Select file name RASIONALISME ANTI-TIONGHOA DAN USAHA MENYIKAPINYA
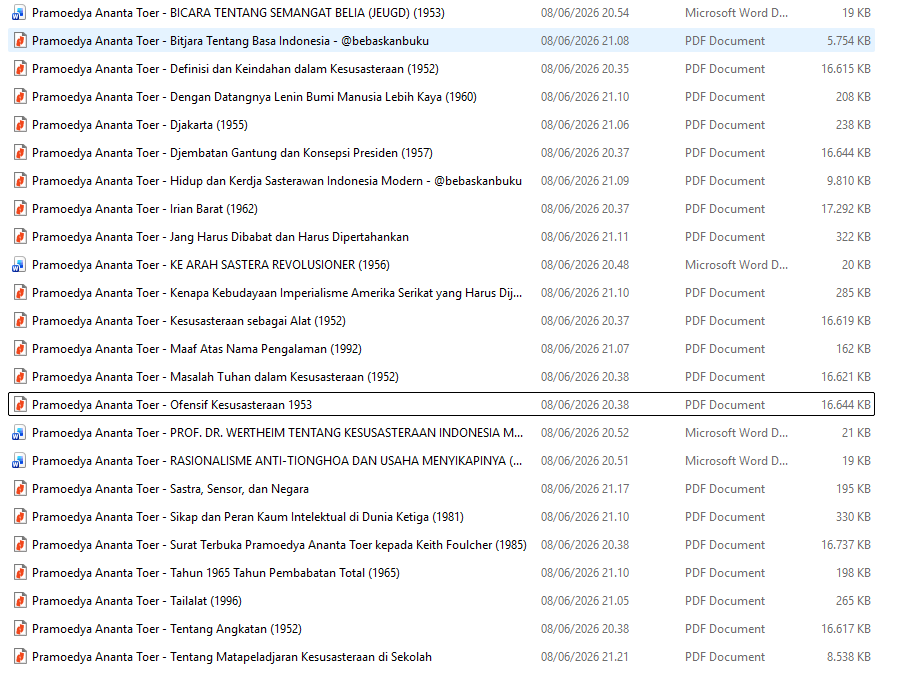 277,461
